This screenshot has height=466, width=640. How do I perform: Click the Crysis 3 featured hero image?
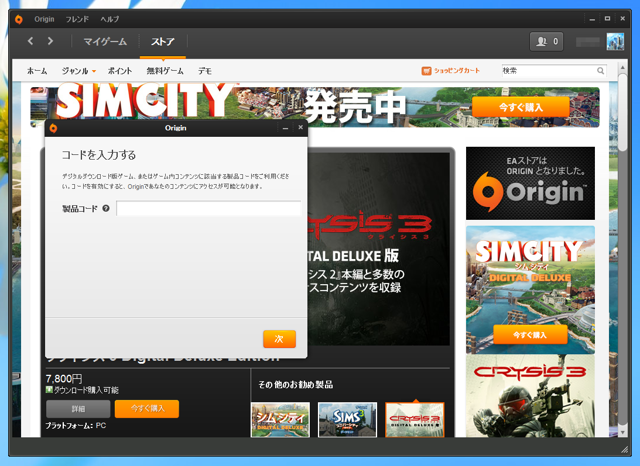click(x=378, y=249)
